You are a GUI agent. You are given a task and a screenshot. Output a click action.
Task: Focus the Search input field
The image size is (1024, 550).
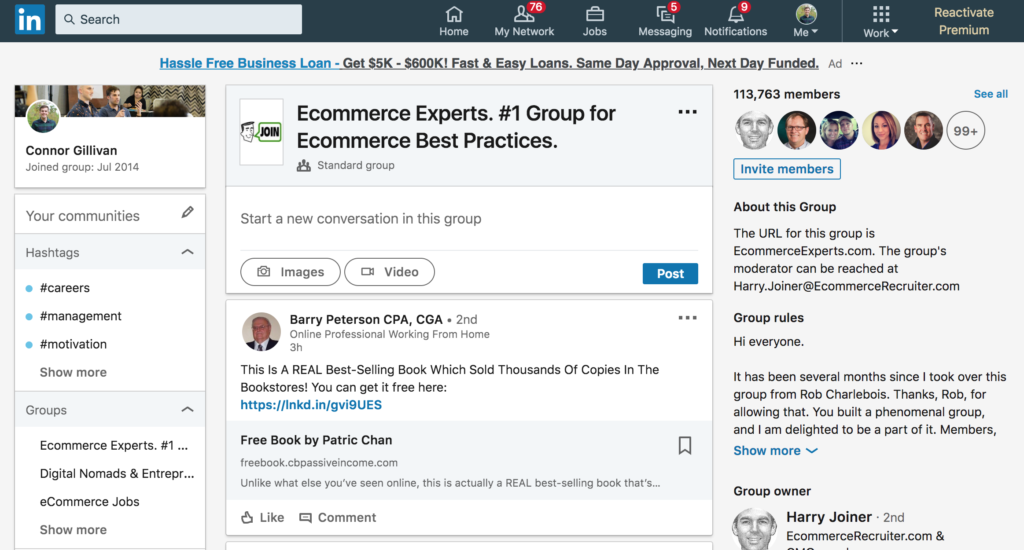click(x=178, y=20)
